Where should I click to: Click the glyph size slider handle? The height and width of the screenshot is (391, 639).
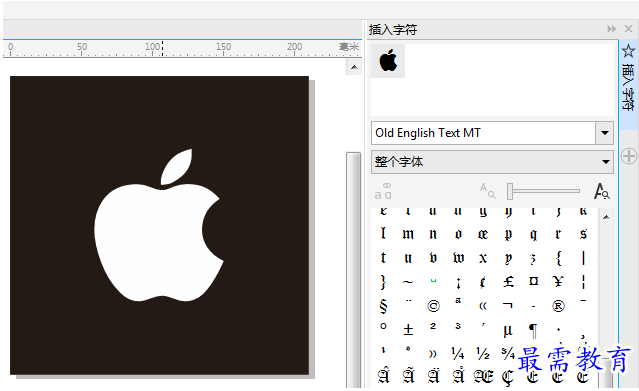[x=510, y=191]
